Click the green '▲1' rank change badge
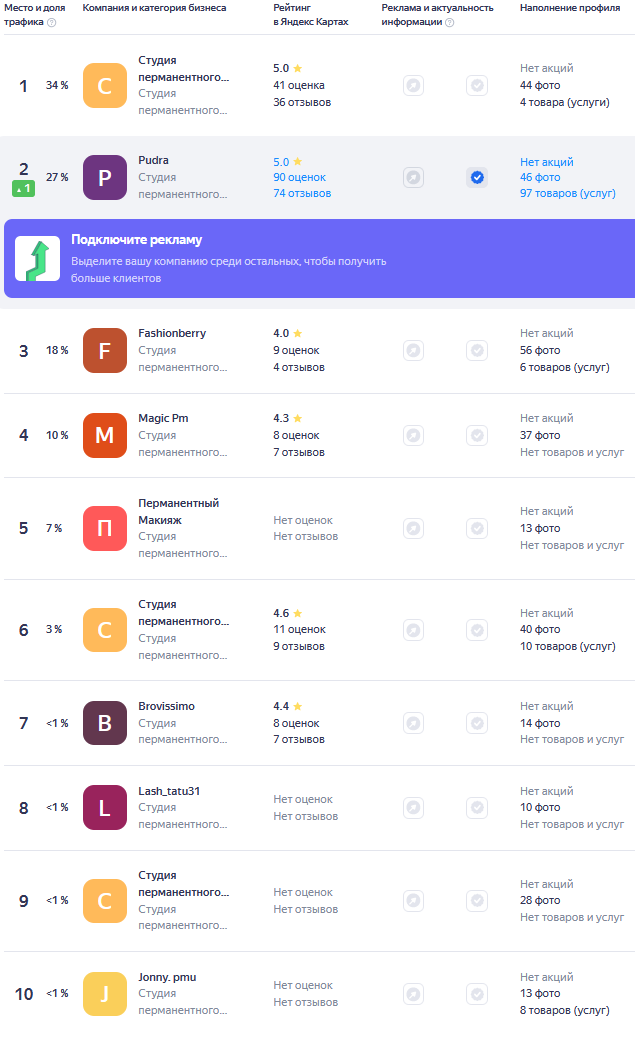The image size is (635, 1040). pyautogui.click(x=23, y=188)
